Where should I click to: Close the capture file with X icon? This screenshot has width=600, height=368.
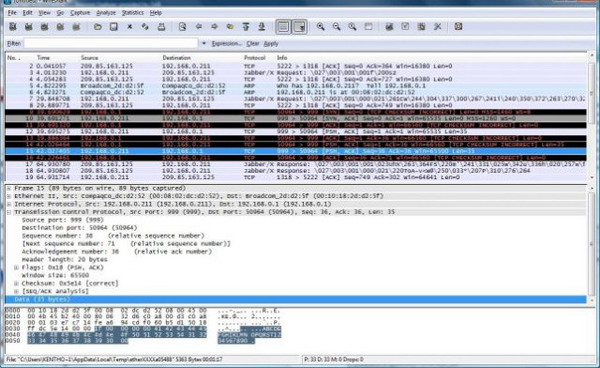(130, 27)
